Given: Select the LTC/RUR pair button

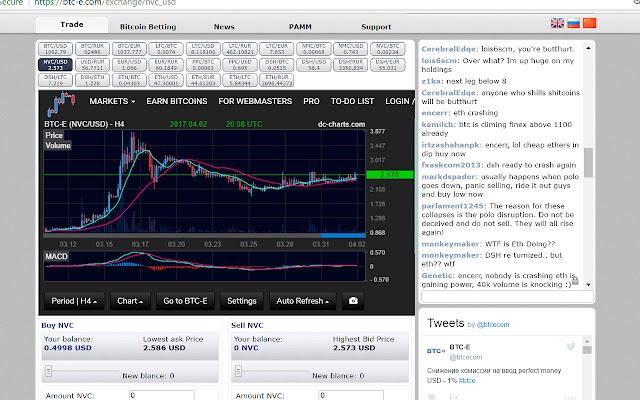Looking at the screenshot, I should [240, 49].
